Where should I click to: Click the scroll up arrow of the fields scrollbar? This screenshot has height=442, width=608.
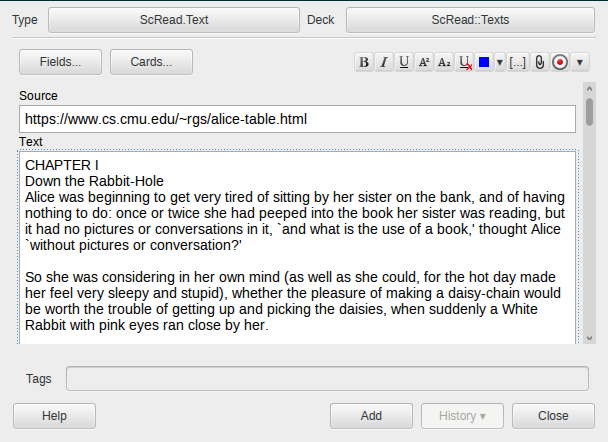click(x=589, y=89)
